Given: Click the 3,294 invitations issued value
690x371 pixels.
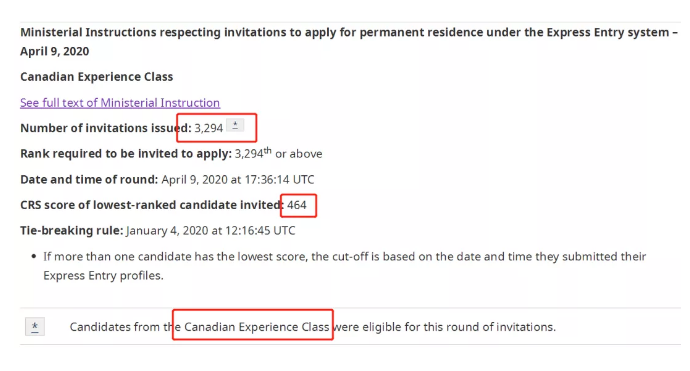Looking at the screenshot, I should (209, 128).
